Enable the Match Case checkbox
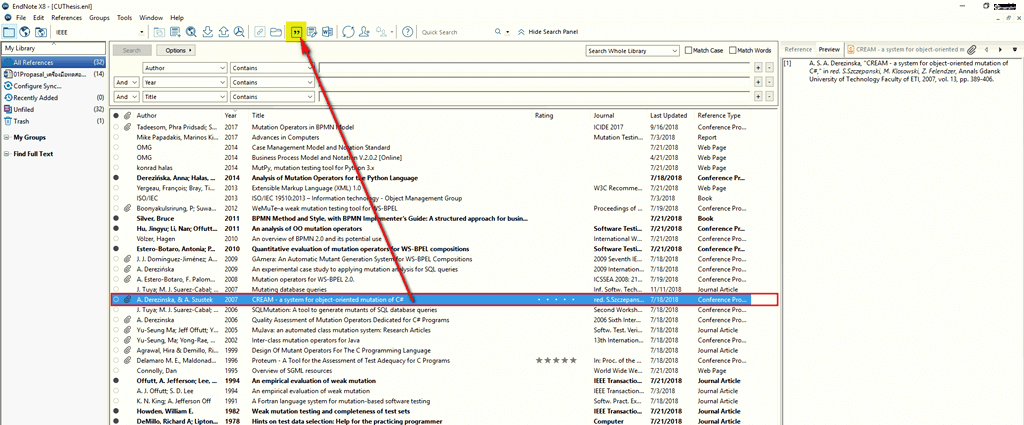Viewport: 1024px width, 425px height. coord(688,50)
